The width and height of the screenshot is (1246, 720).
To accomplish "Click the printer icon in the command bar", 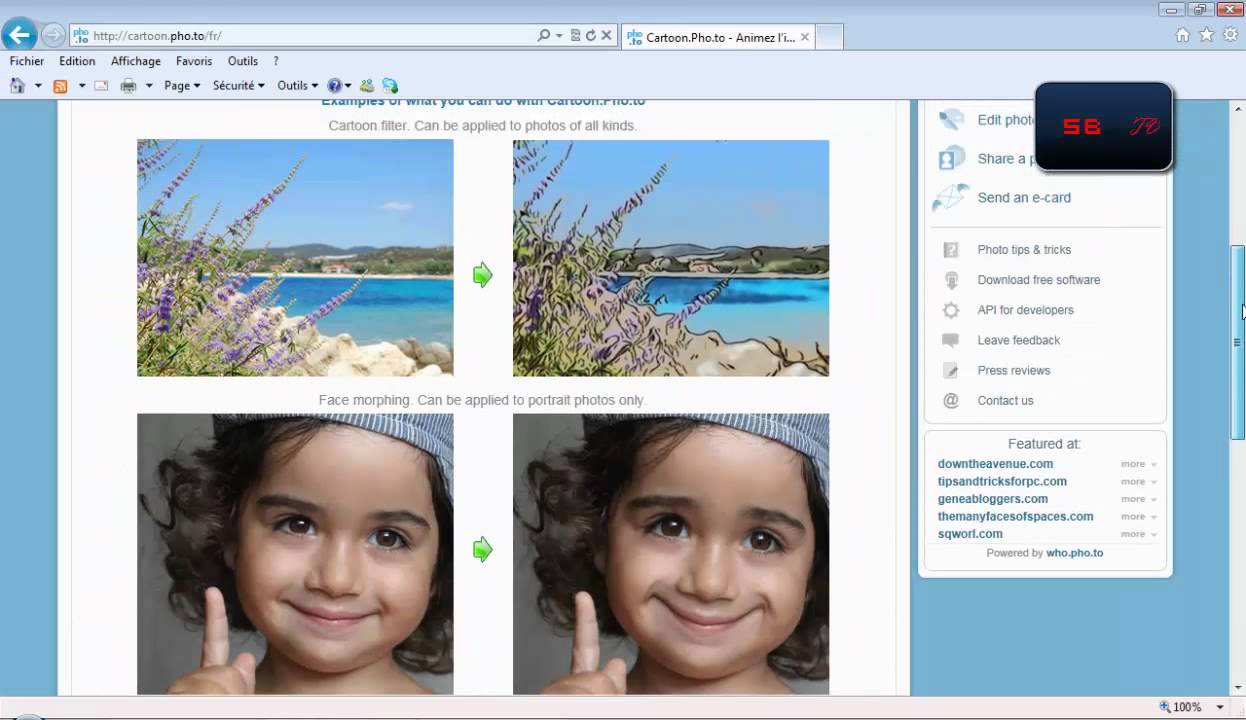I will click(x=128, y=86).
